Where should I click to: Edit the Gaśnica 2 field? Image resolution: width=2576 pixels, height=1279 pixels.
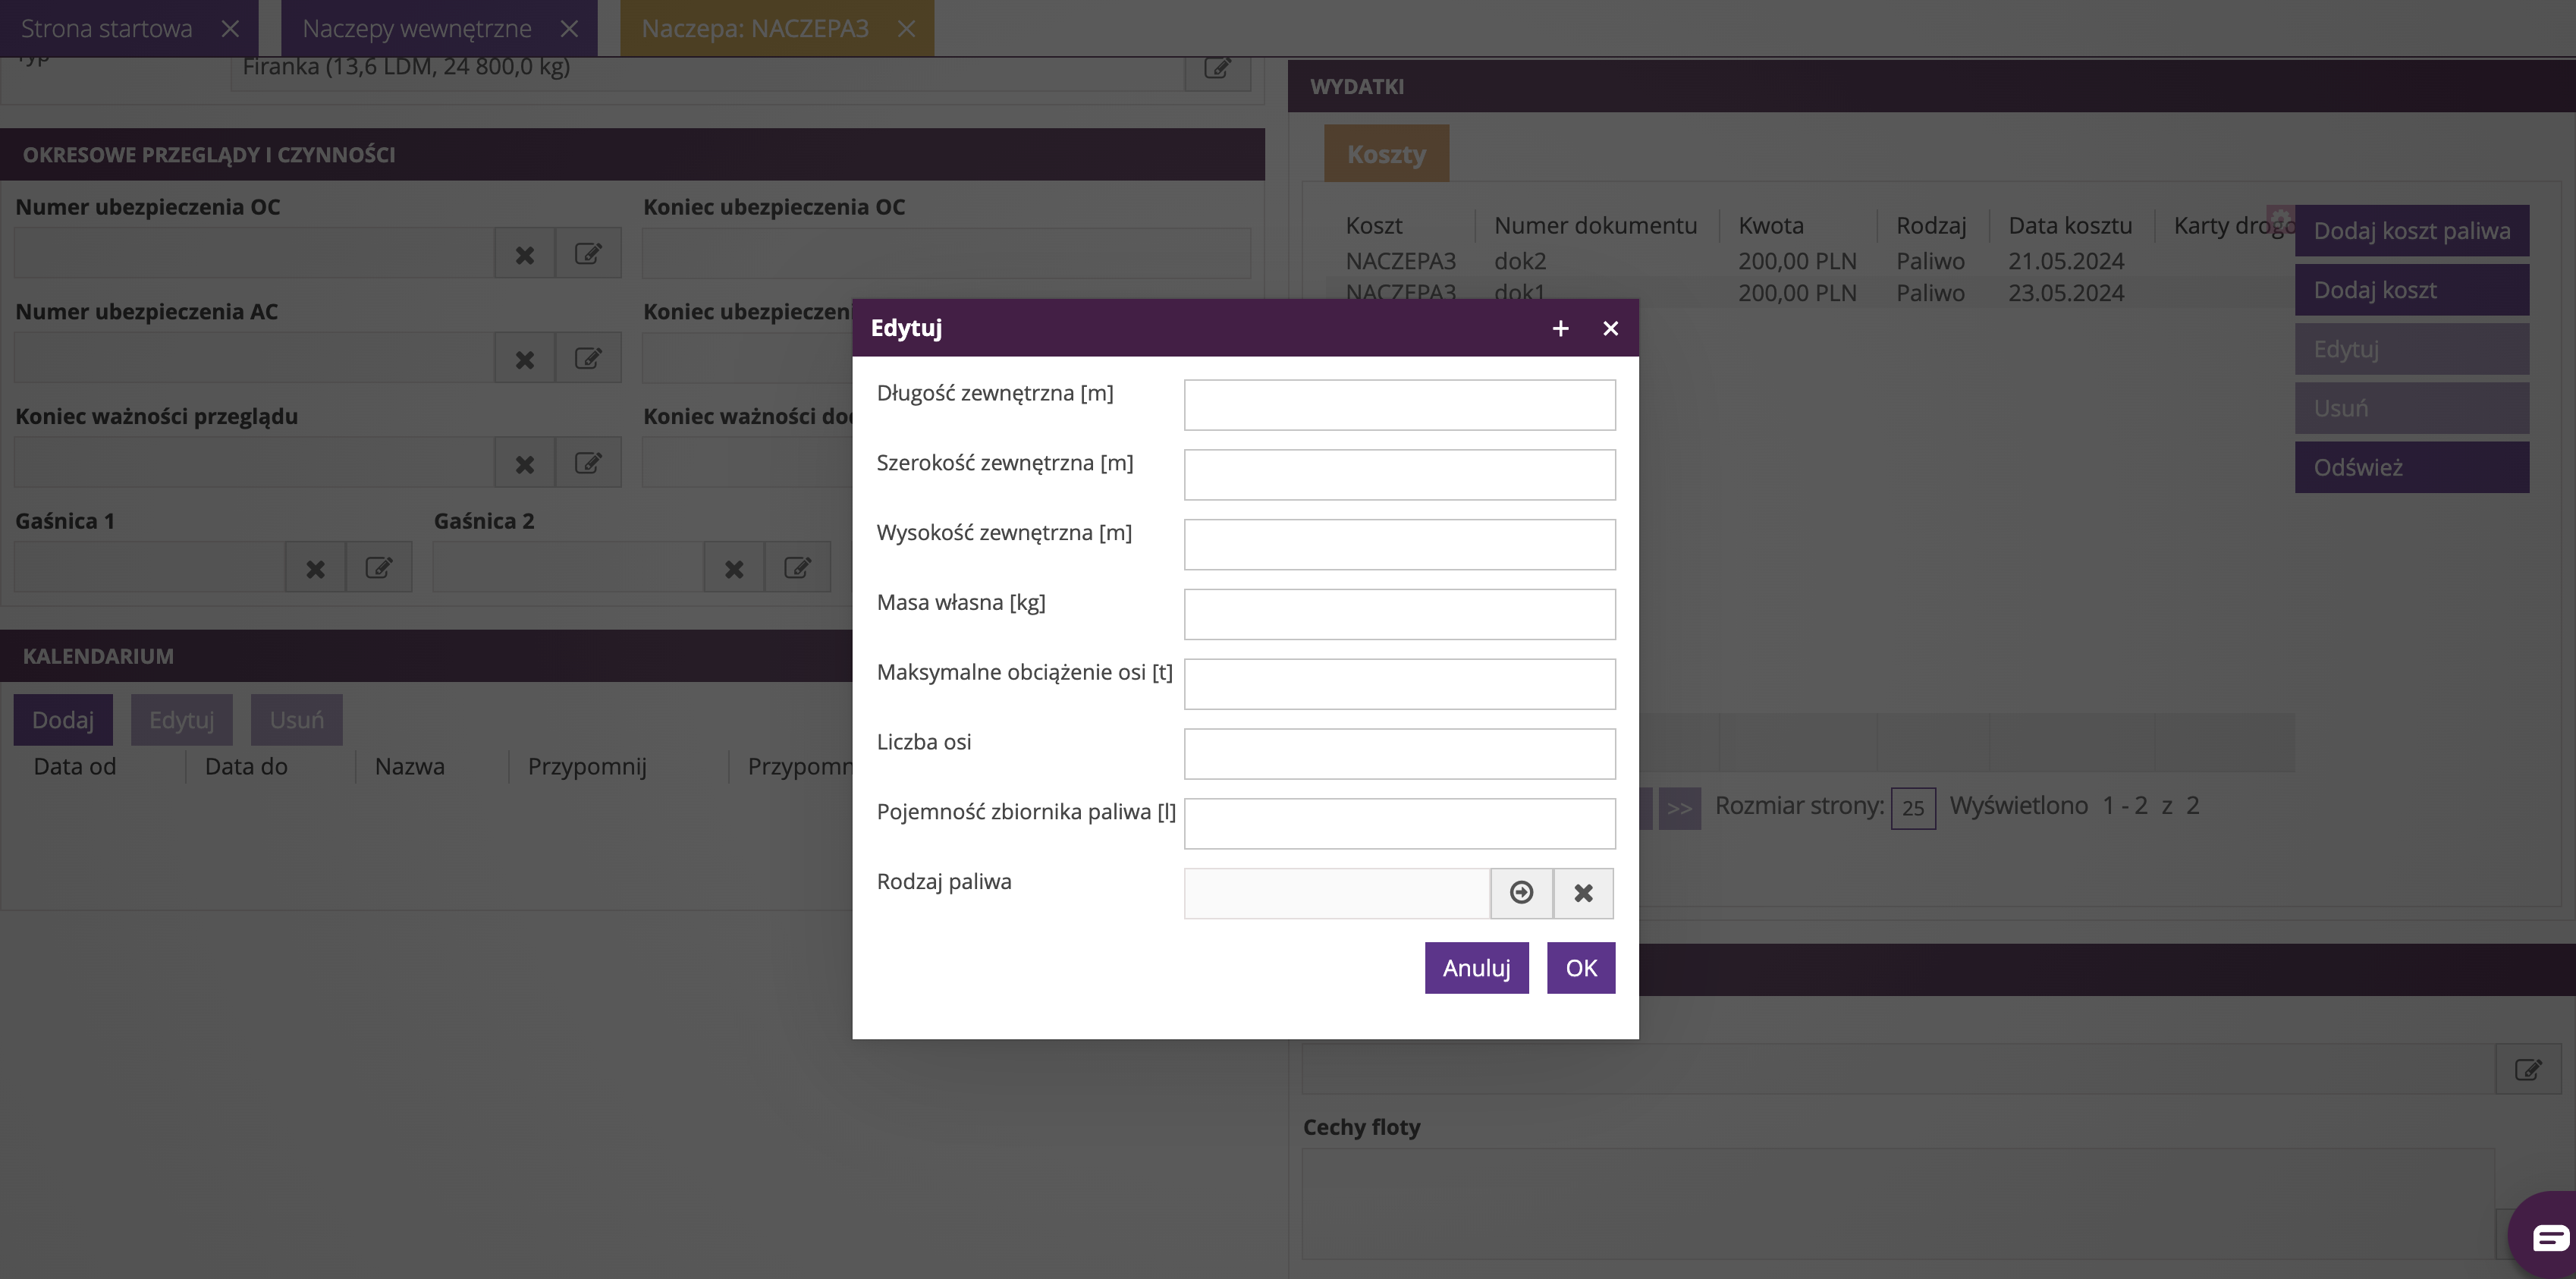[797, 568]
